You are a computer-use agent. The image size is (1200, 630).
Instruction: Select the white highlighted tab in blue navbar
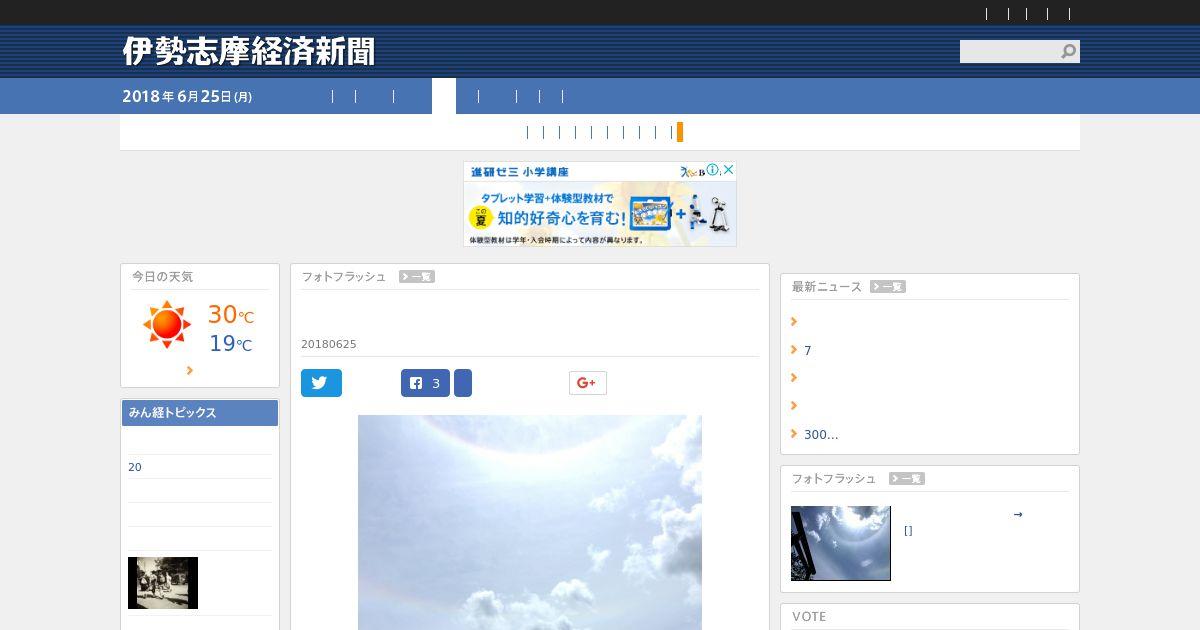point(444,96)
